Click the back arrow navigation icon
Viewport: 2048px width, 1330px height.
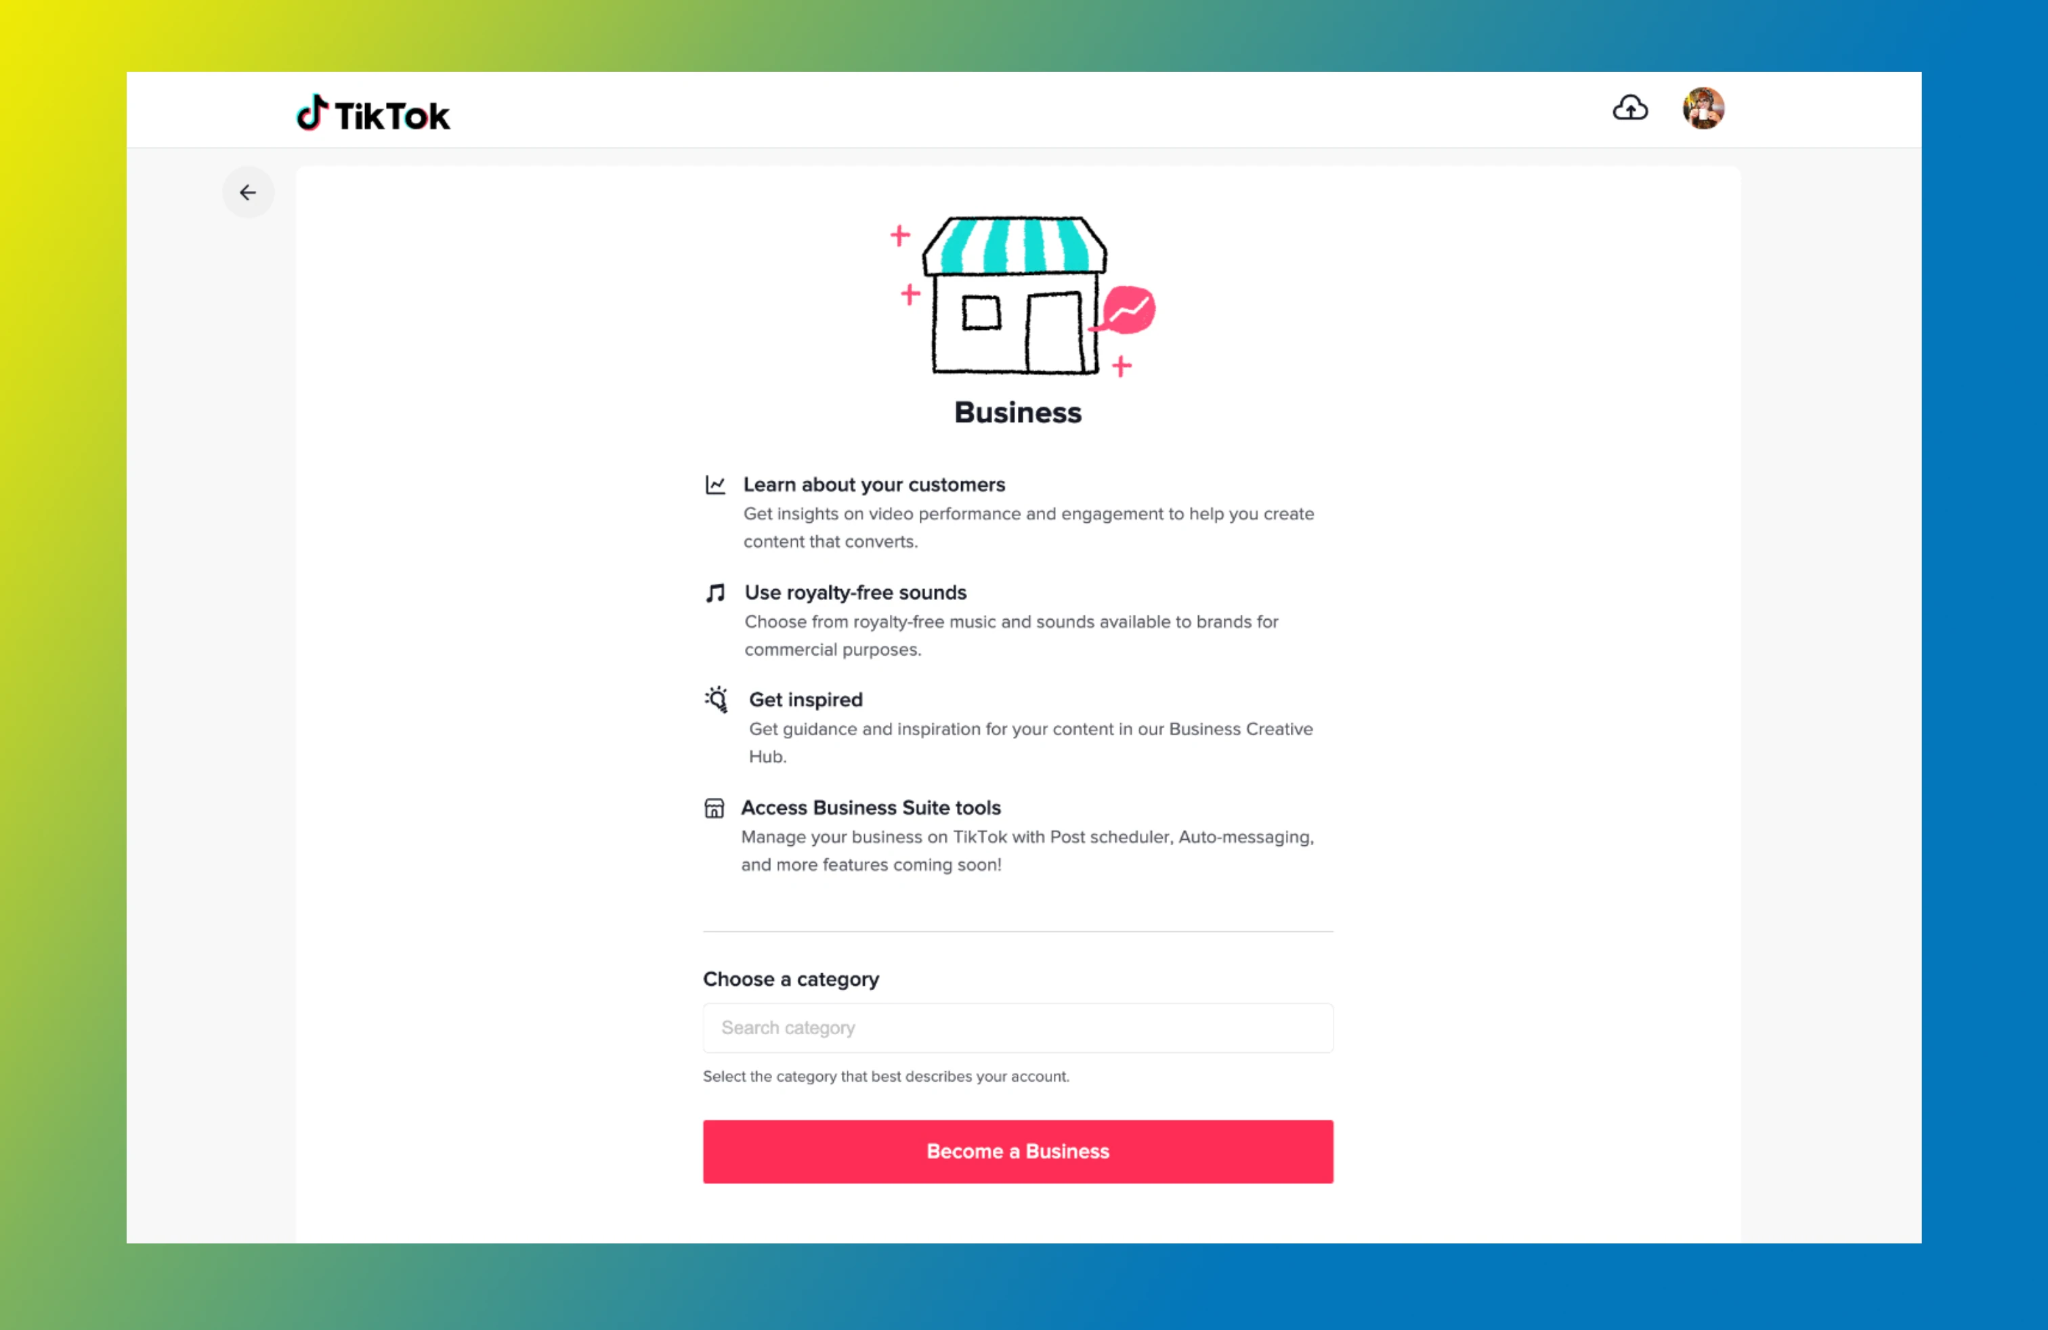pos(248,191)
